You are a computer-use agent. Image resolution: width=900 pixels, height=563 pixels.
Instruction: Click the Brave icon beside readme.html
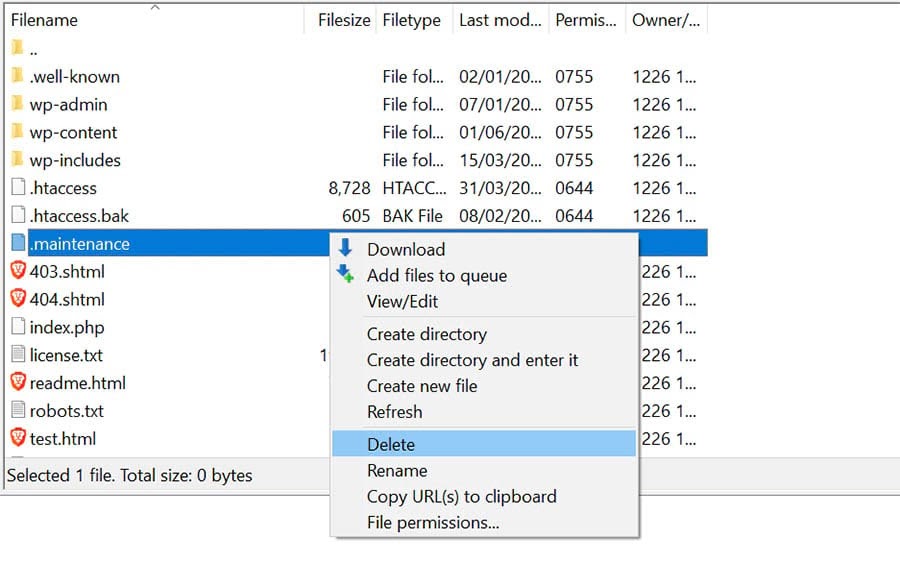[x=18, y=382]
